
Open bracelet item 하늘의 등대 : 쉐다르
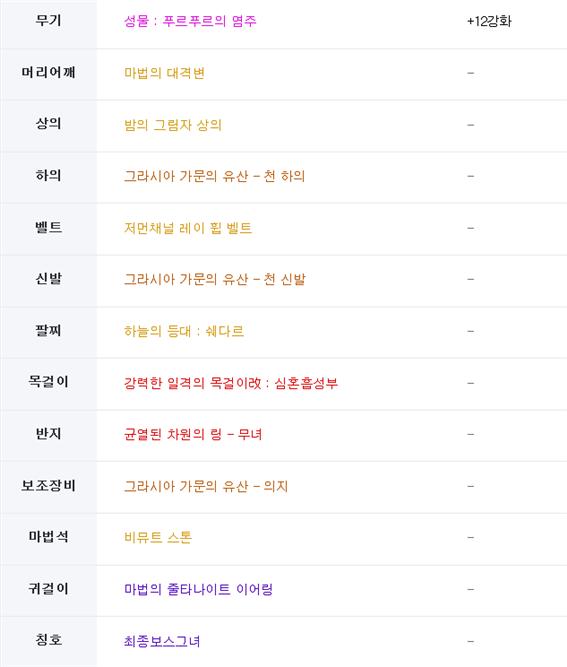point(184,331)
